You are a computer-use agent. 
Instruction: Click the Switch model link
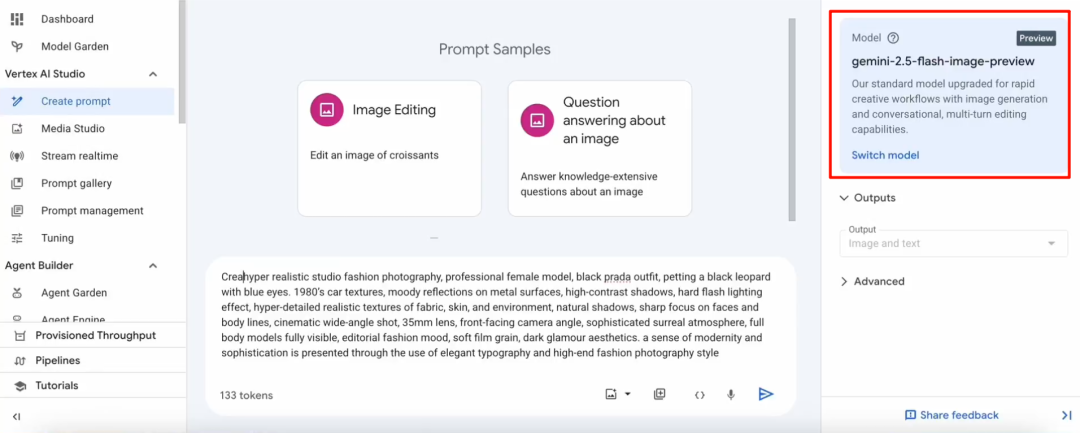pos(885,155)
